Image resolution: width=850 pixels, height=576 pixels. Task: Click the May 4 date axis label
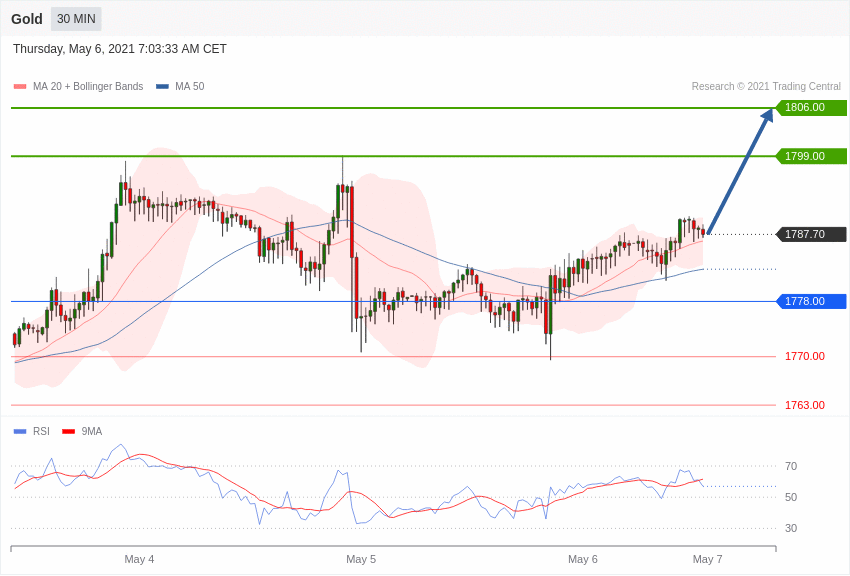[x=139, y=559]
